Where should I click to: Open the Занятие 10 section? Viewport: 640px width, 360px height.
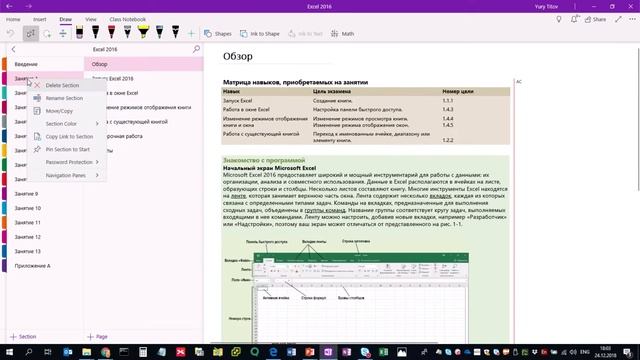45,208
